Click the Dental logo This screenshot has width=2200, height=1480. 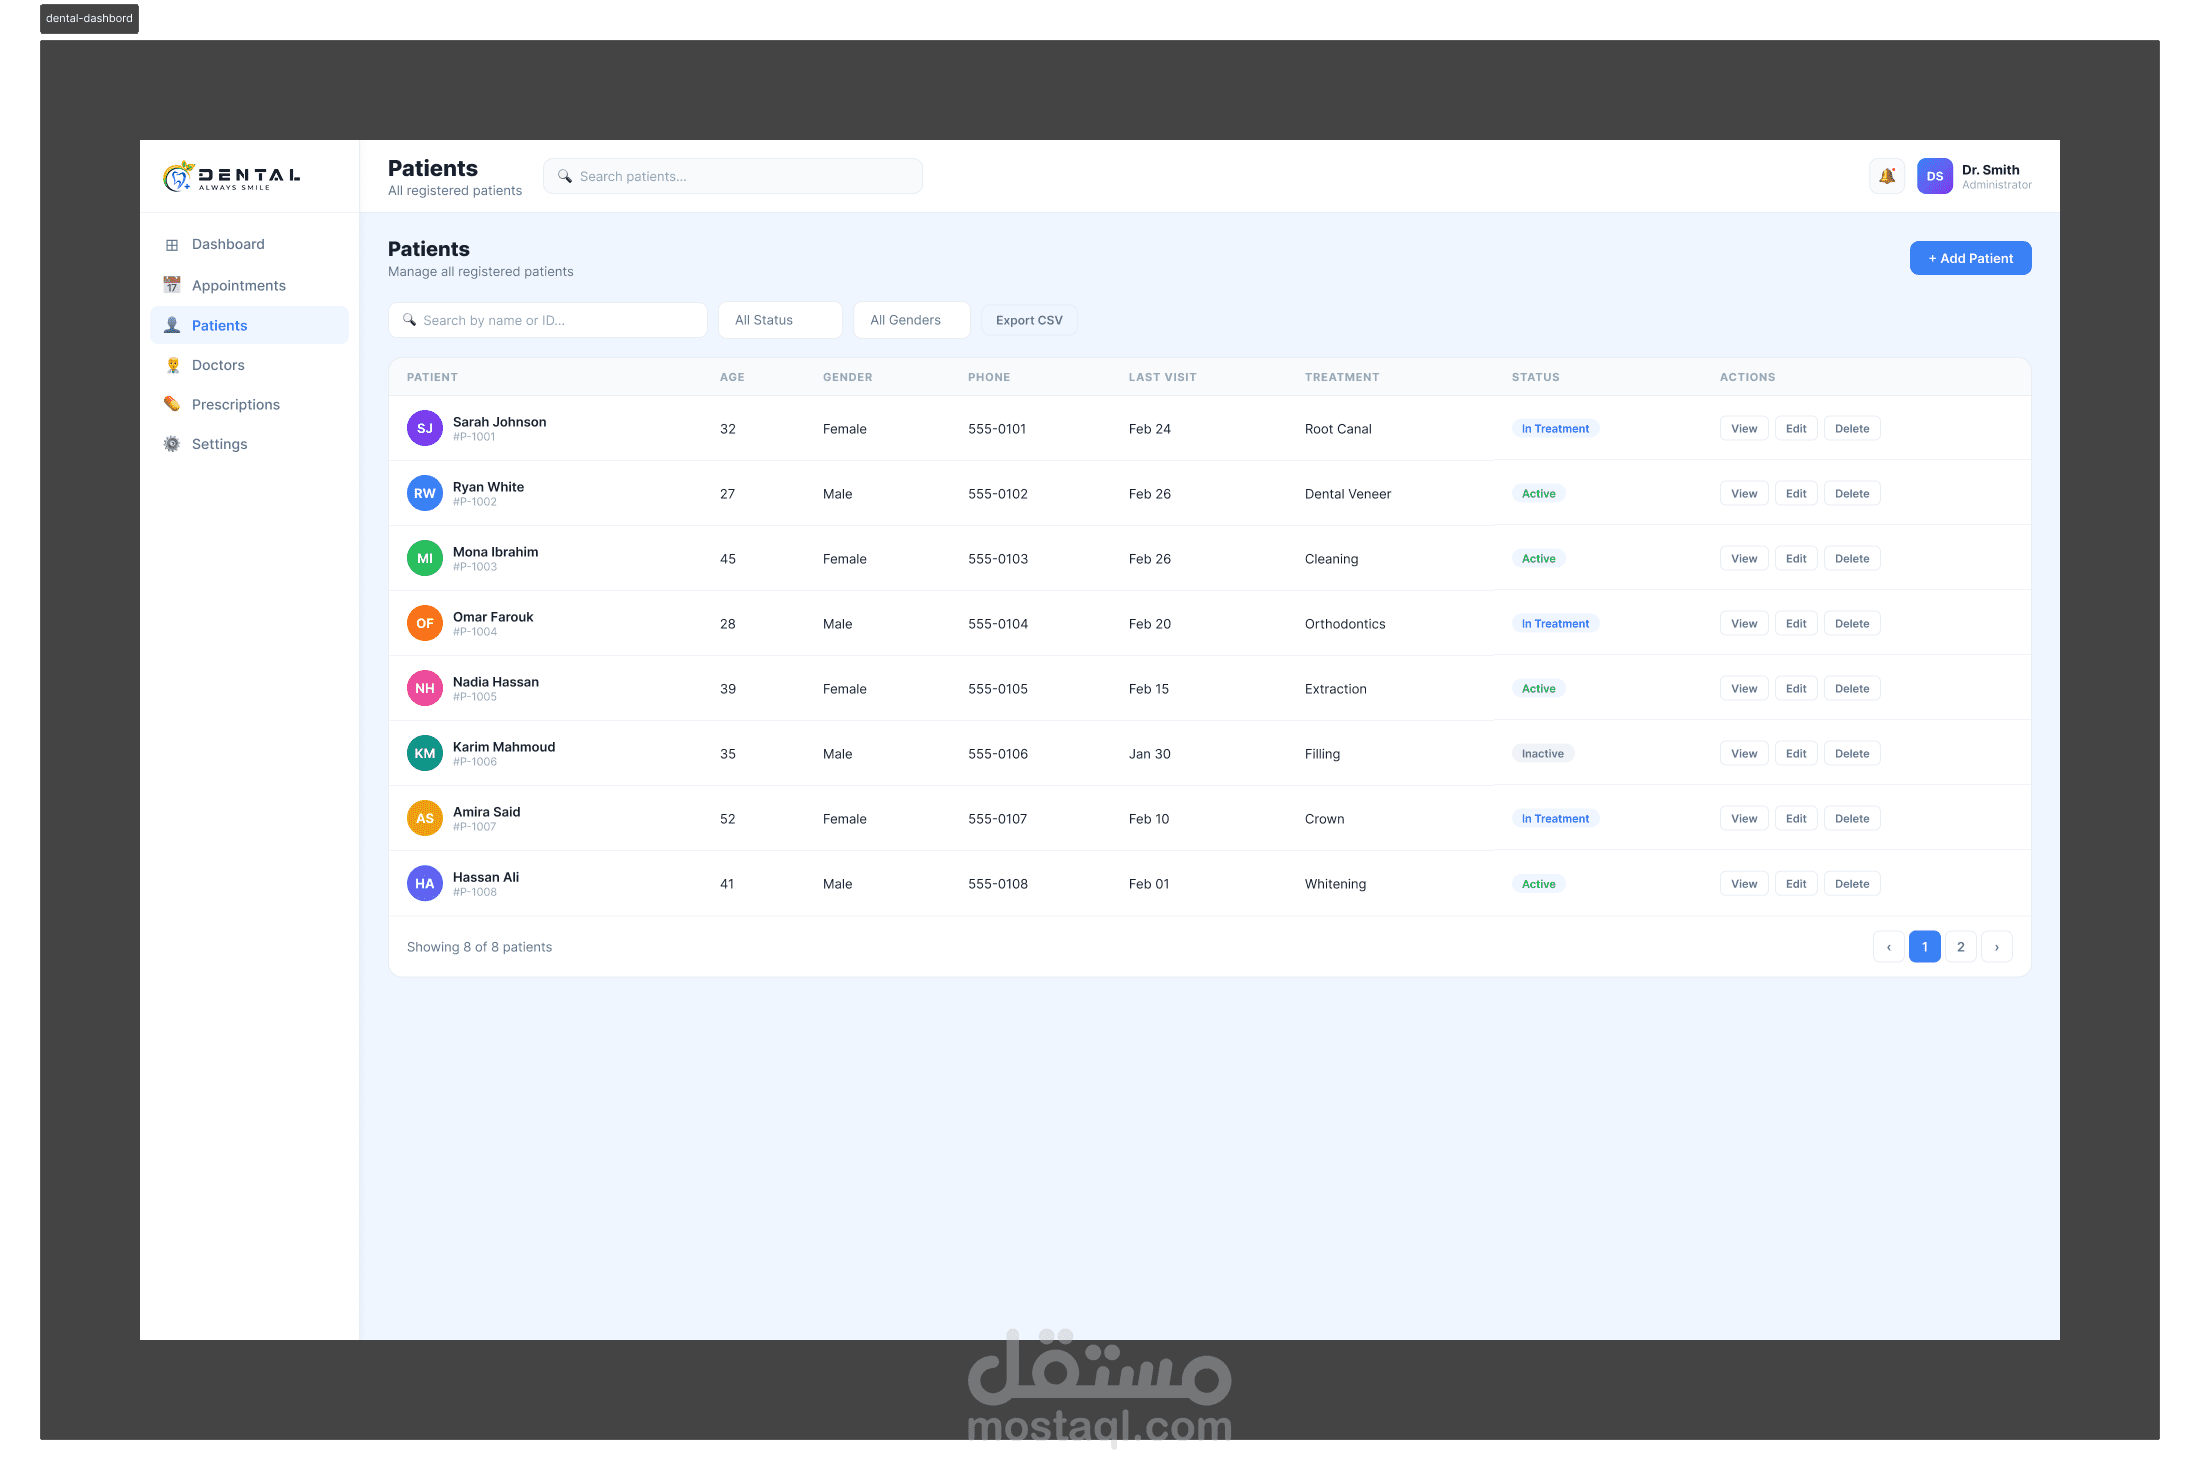(232, 176)
